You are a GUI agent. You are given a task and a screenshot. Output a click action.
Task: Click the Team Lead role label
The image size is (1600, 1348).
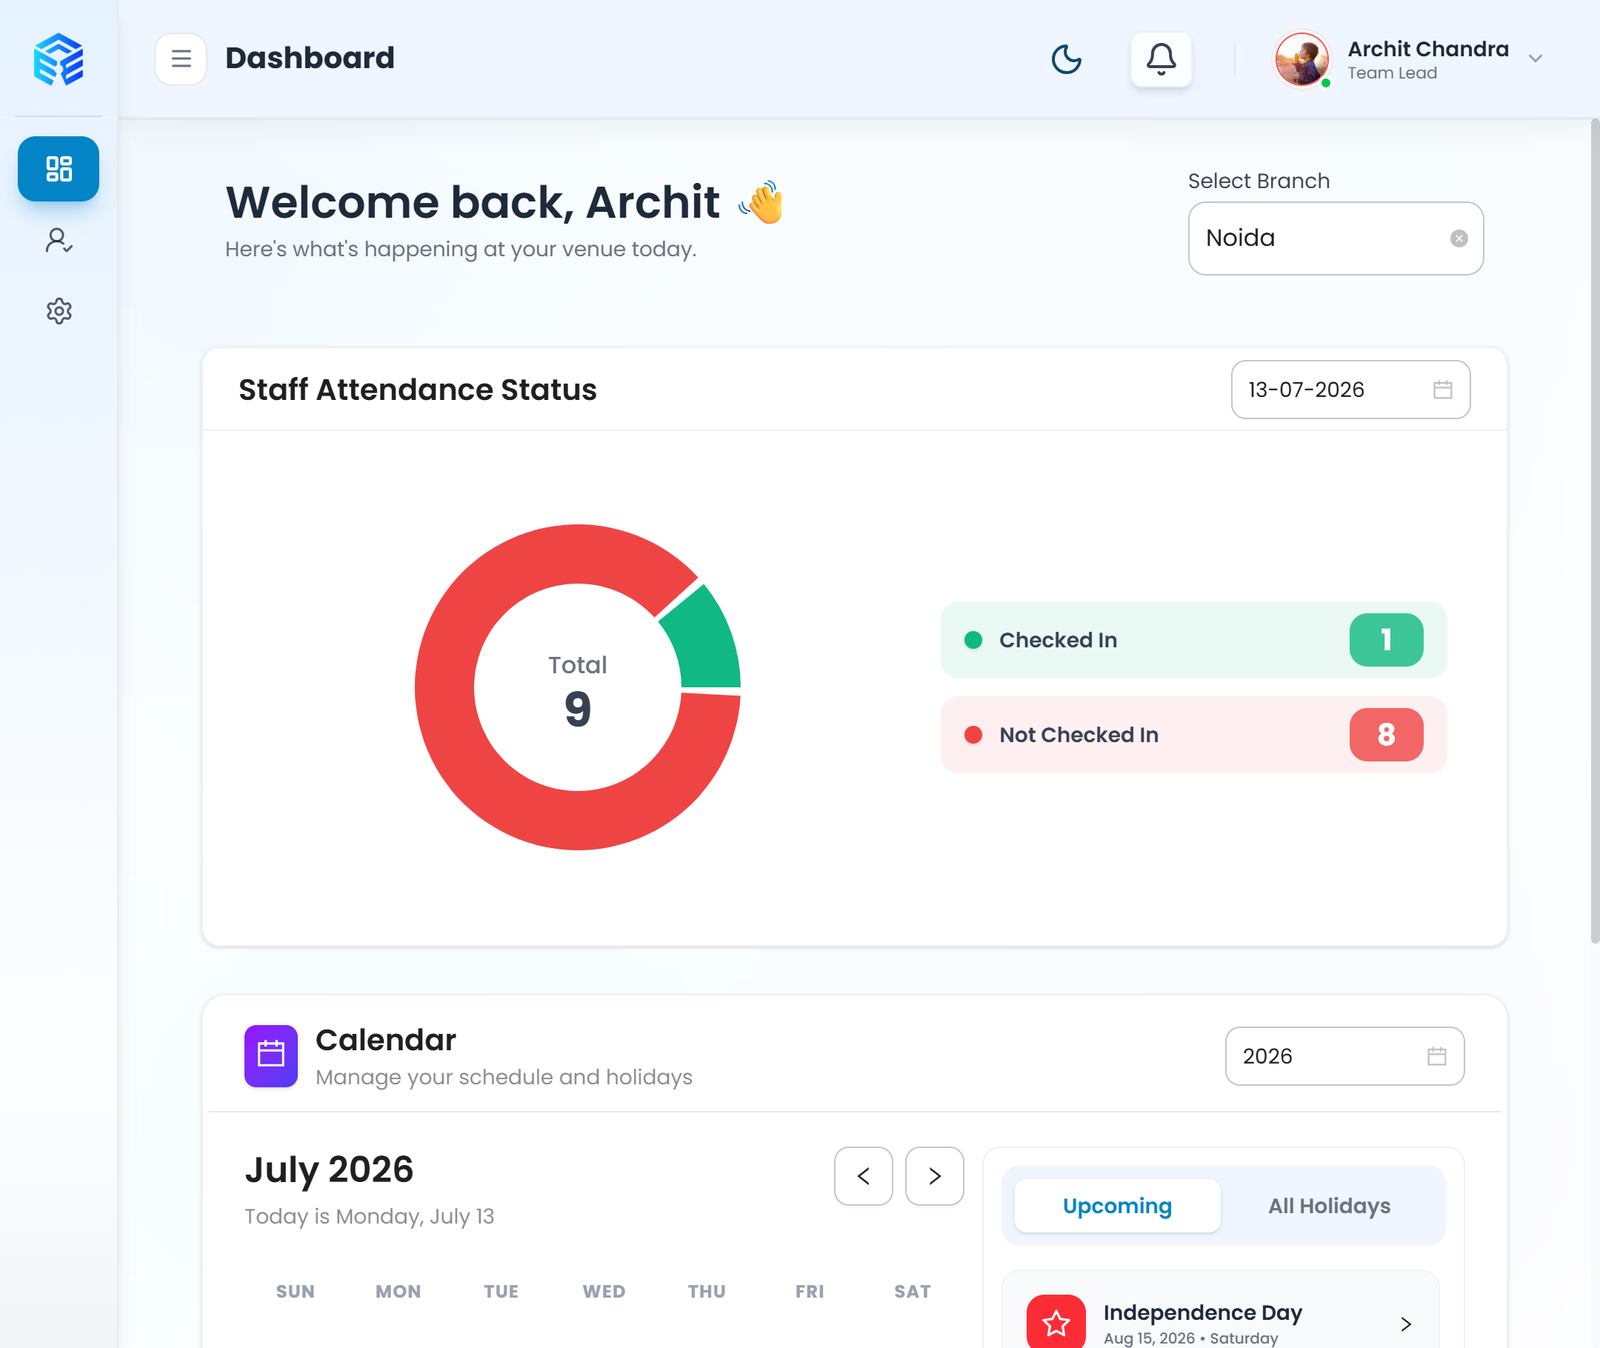coord(1392,73)
